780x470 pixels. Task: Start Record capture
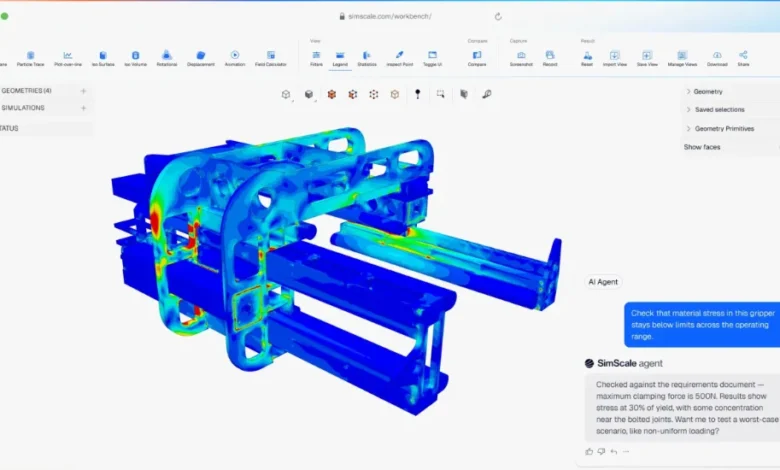pyautogui.click(x=550, y=58)
